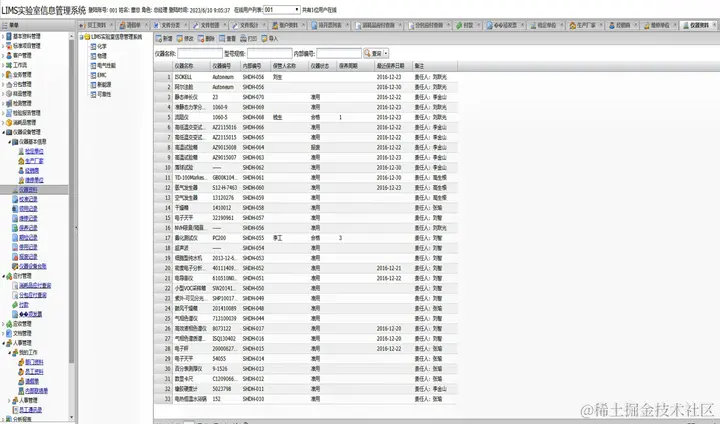Screen dimensions: 720x424
Task: Click the 查询 search magnifier button
Action: 373,53
